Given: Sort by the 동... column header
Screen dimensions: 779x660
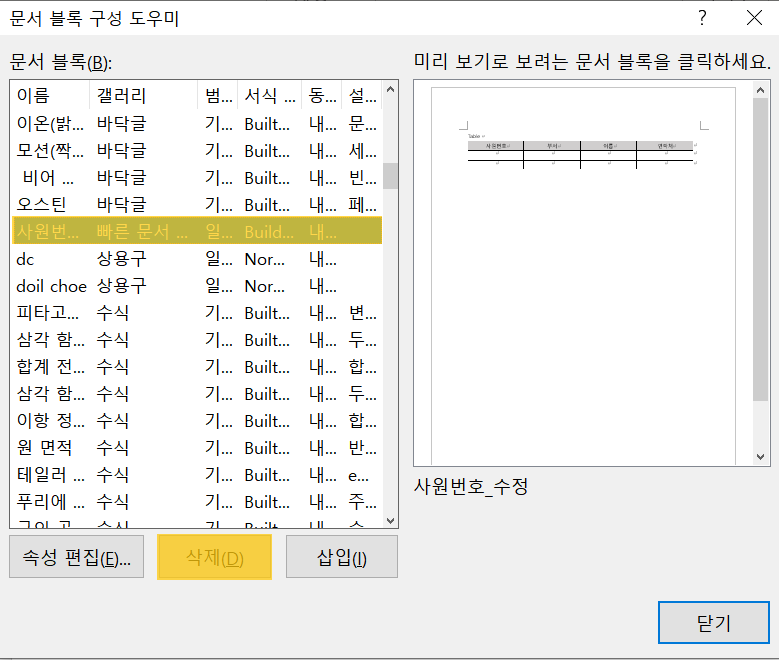Looking at the screenshot, I should tap(322, 95).
